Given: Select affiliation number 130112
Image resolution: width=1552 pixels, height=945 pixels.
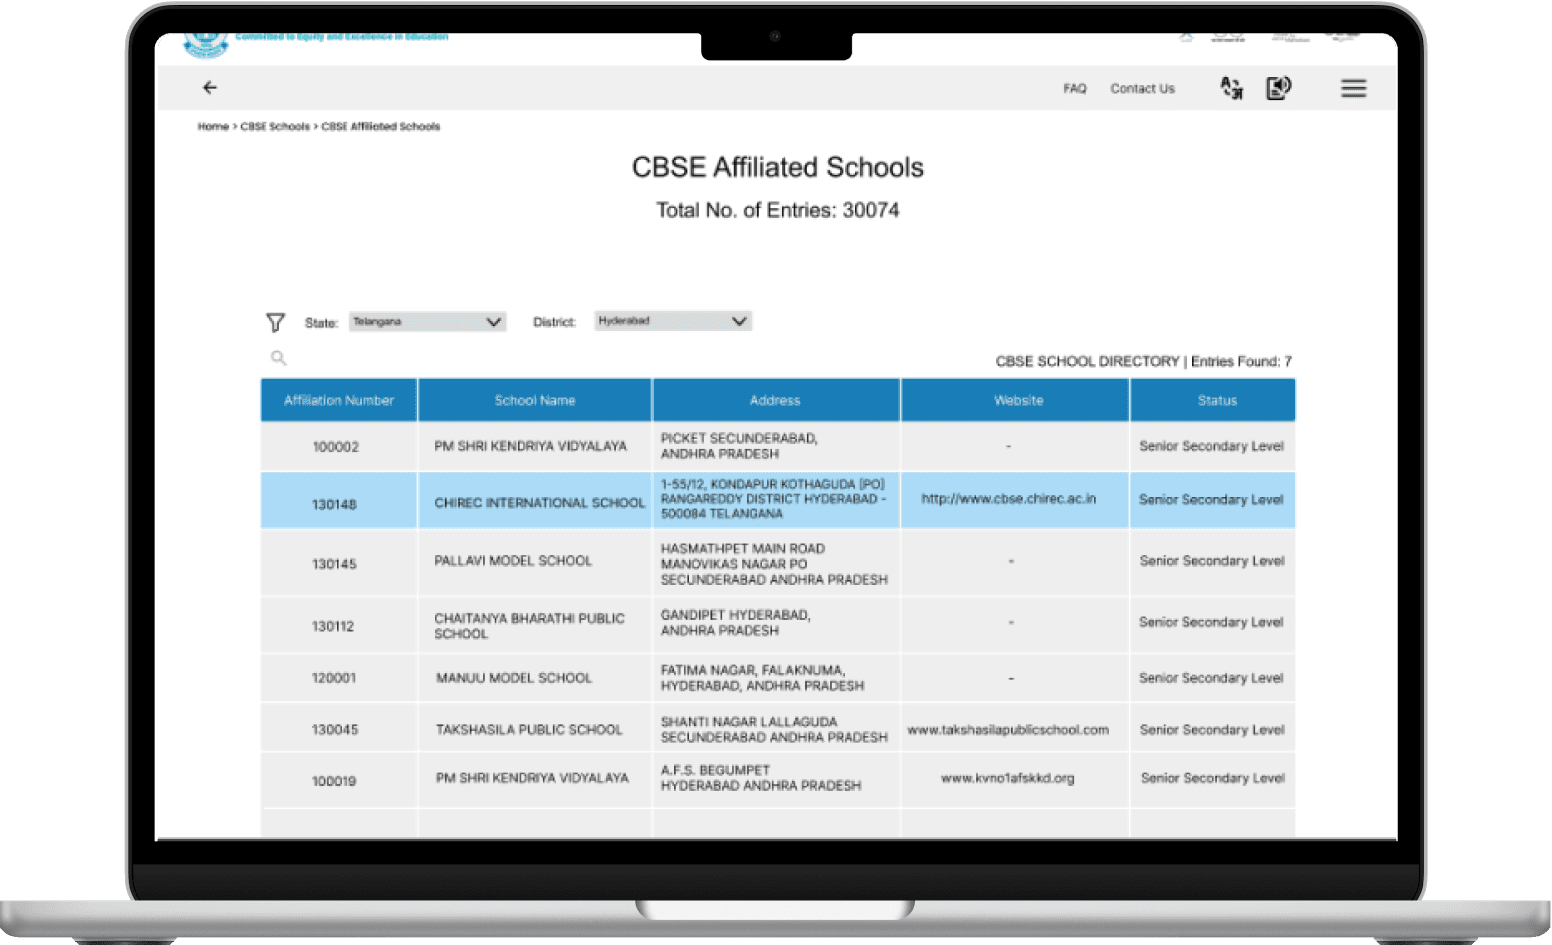Looking at the screenshot, I should click(x=333, y=626).
